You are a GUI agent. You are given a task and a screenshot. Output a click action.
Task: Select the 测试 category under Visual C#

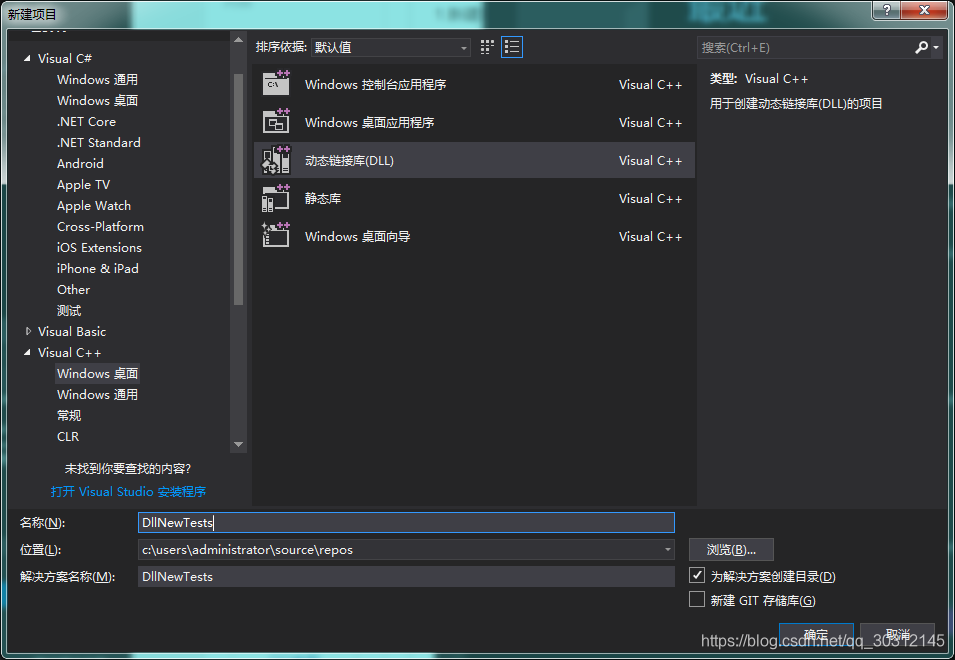[69, 311]
